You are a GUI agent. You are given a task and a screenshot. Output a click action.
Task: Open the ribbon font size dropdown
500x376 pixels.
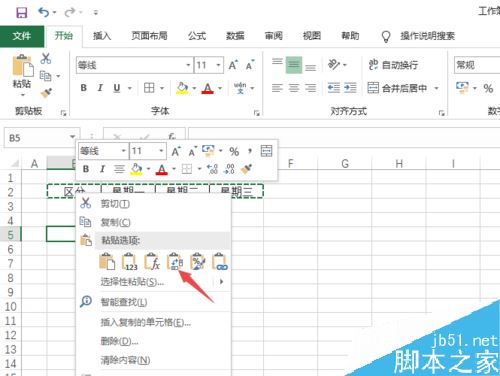[218, 65]
